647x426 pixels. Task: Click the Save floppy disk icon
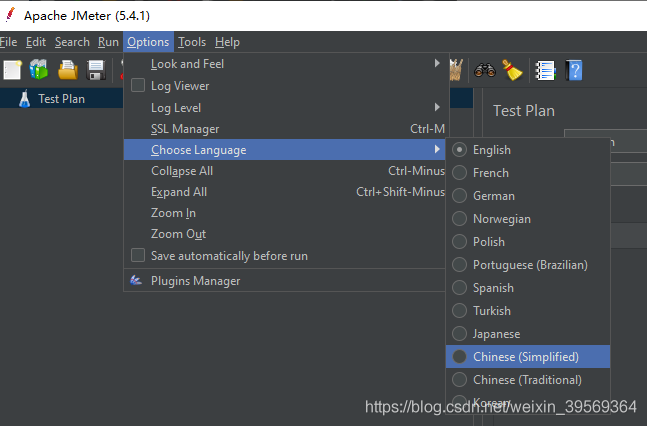tap(96, 70)
